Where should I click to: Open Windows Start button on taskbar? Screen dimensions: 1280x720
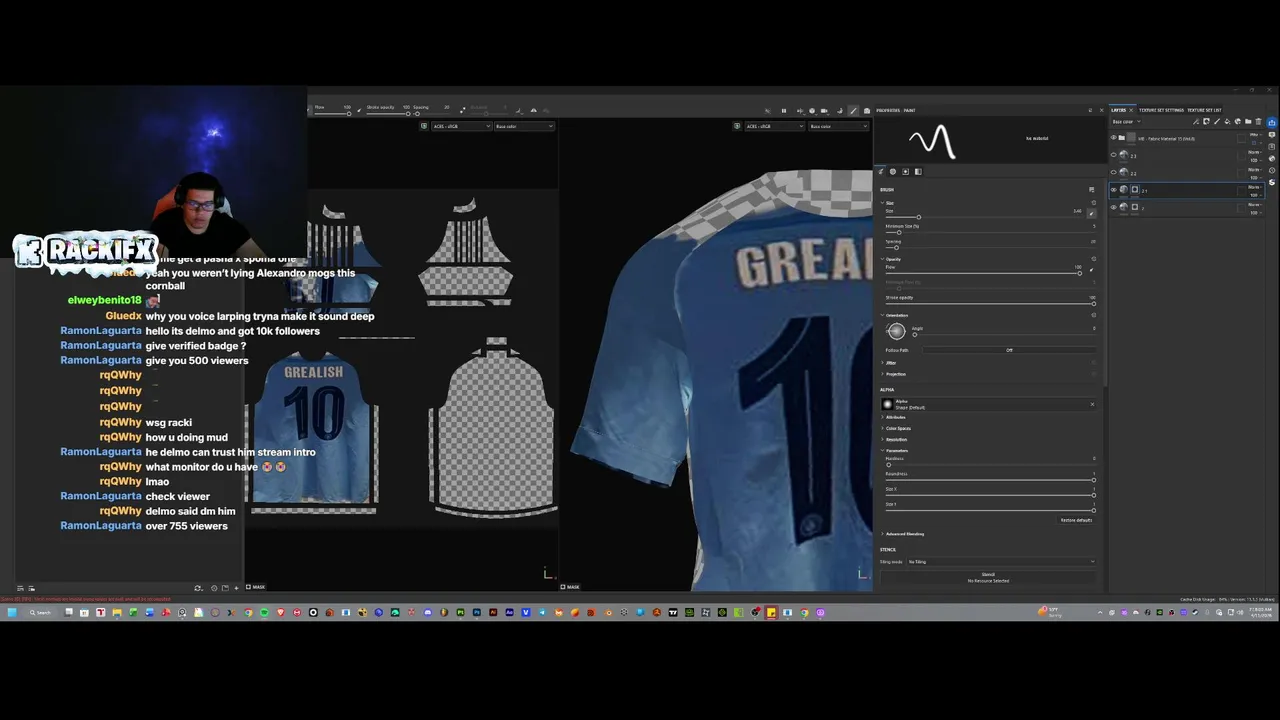(11, 612)
